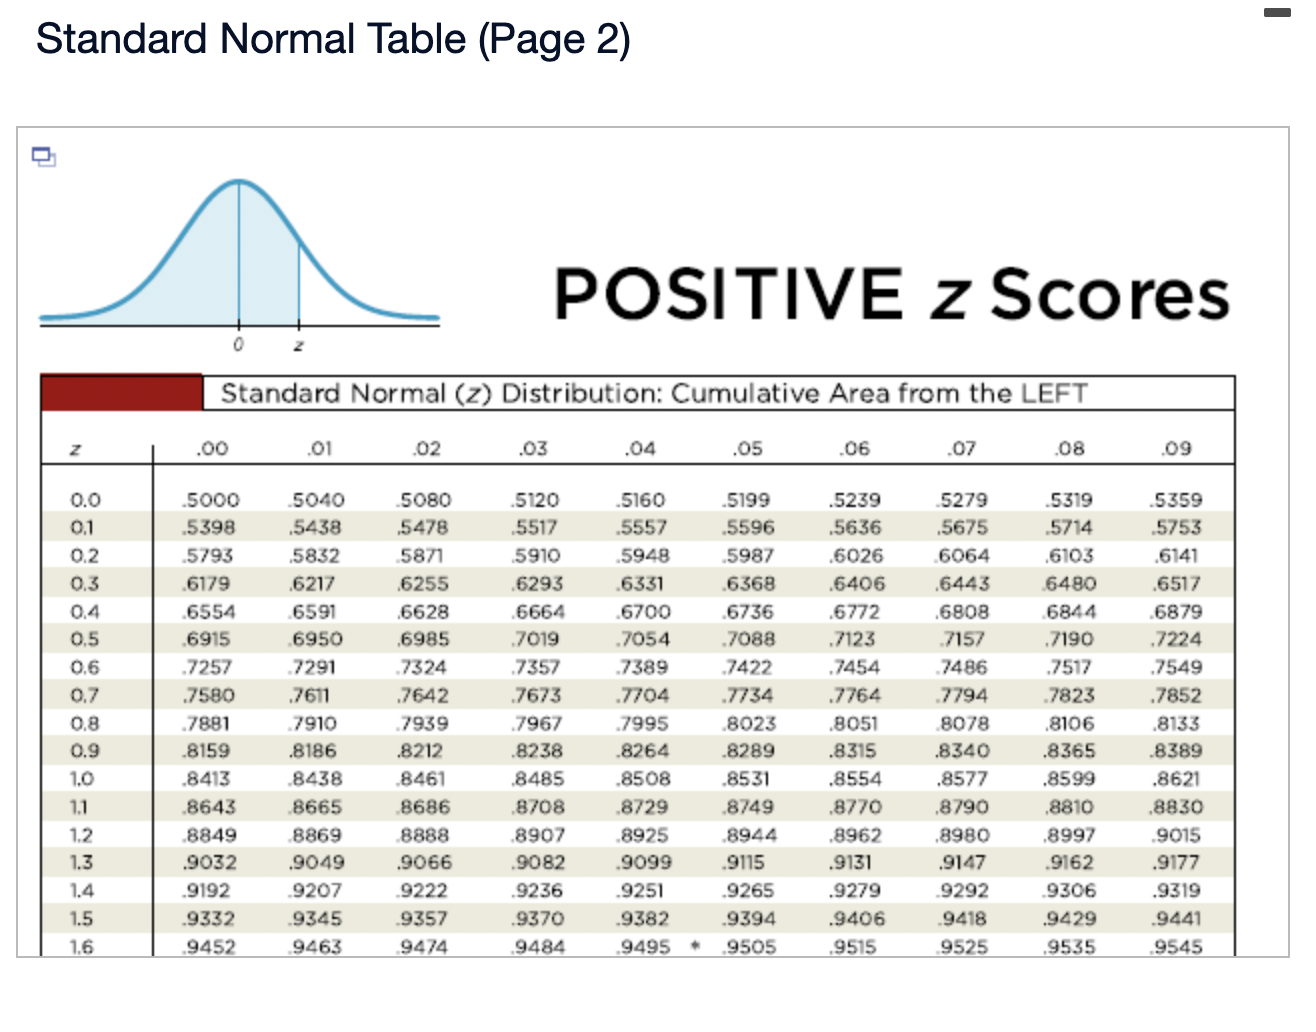Click table value .7019
Viewport: 1316px width, 1032px height.
(x=534, y=640)
